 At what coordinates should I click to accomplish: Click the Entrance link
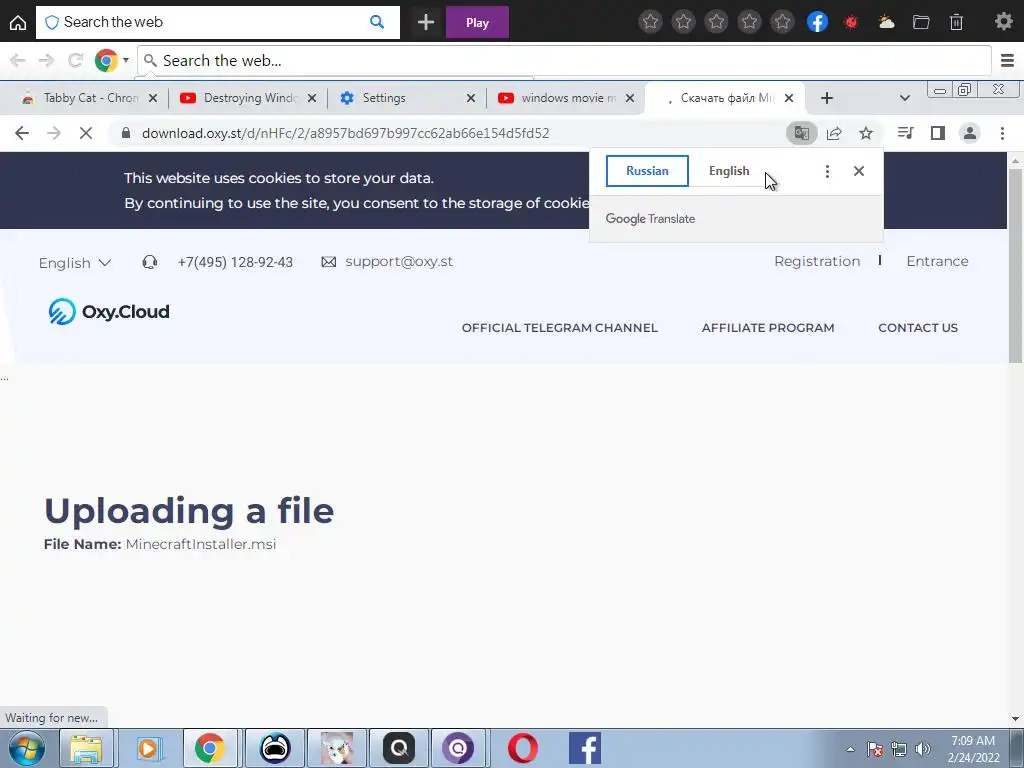tap(937, 261)
